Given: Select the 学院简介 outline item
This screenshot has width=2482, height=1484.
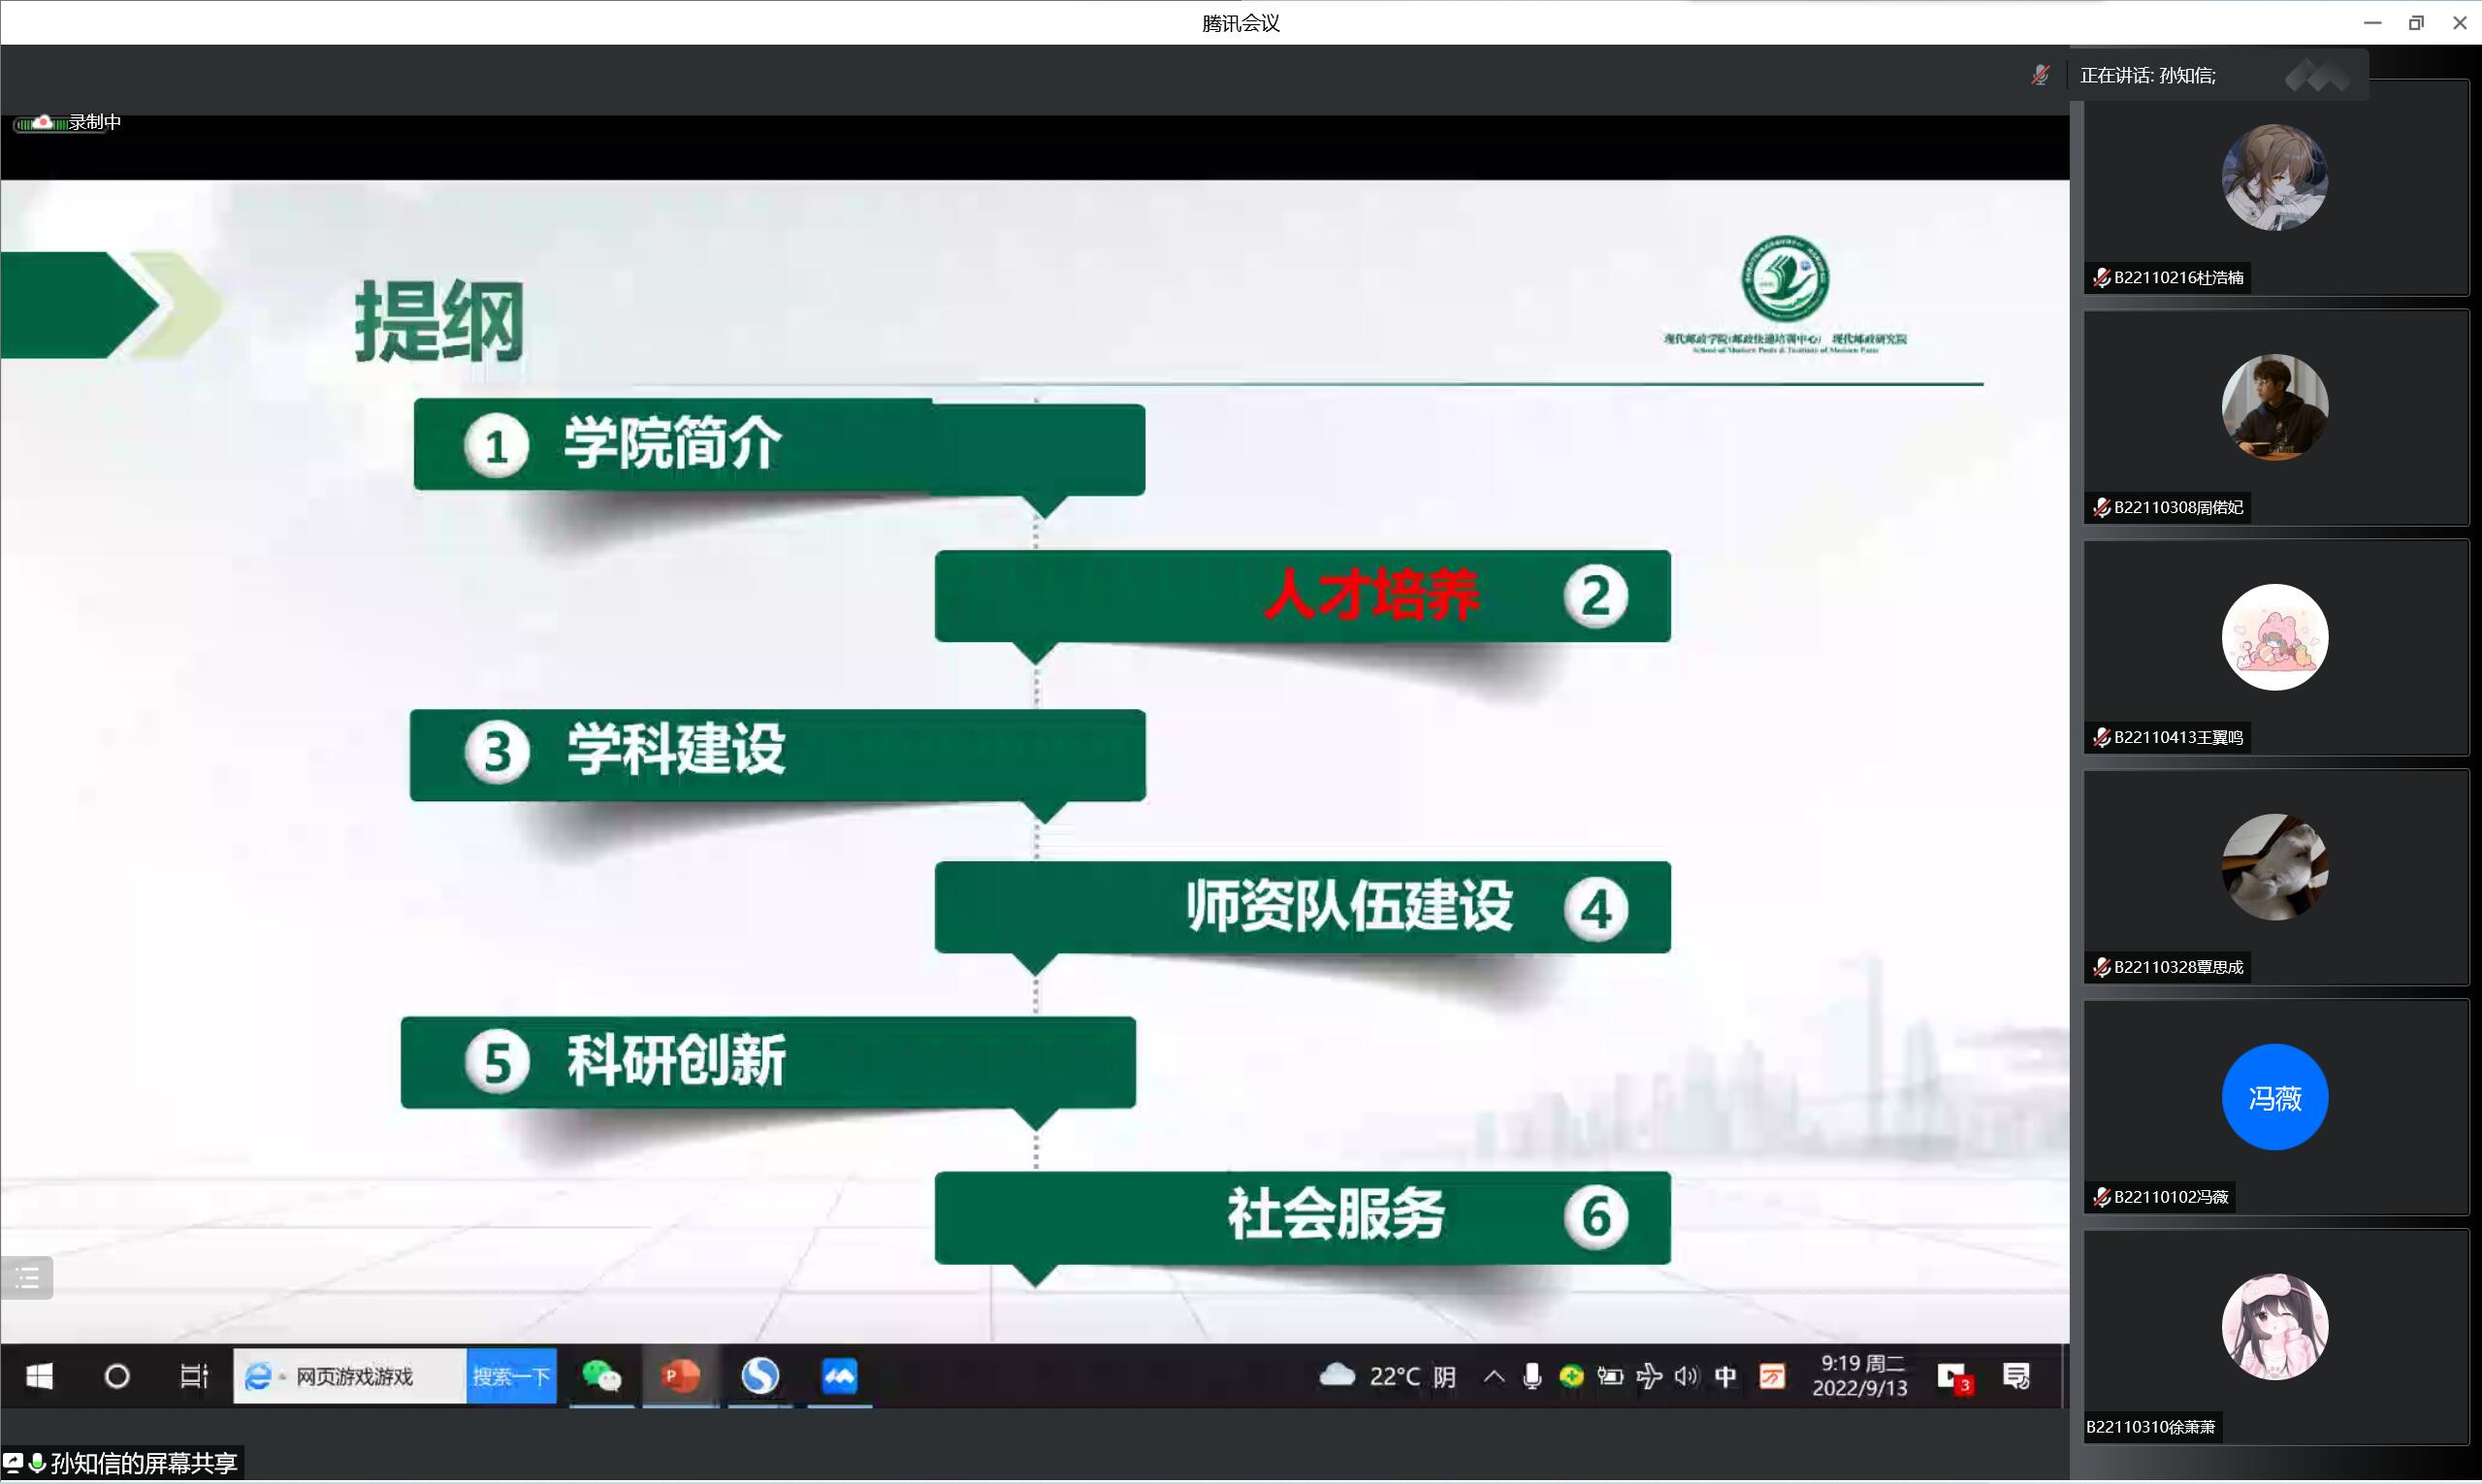Looking at the screenshot, I should (x=672, y=444).
